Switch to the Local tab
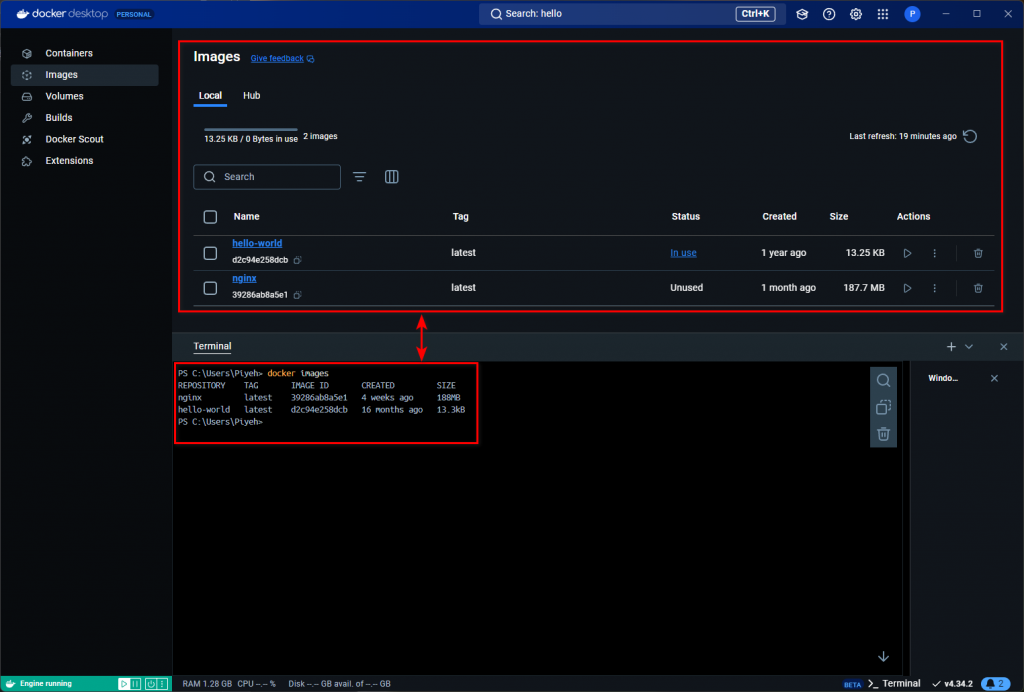 210,96
